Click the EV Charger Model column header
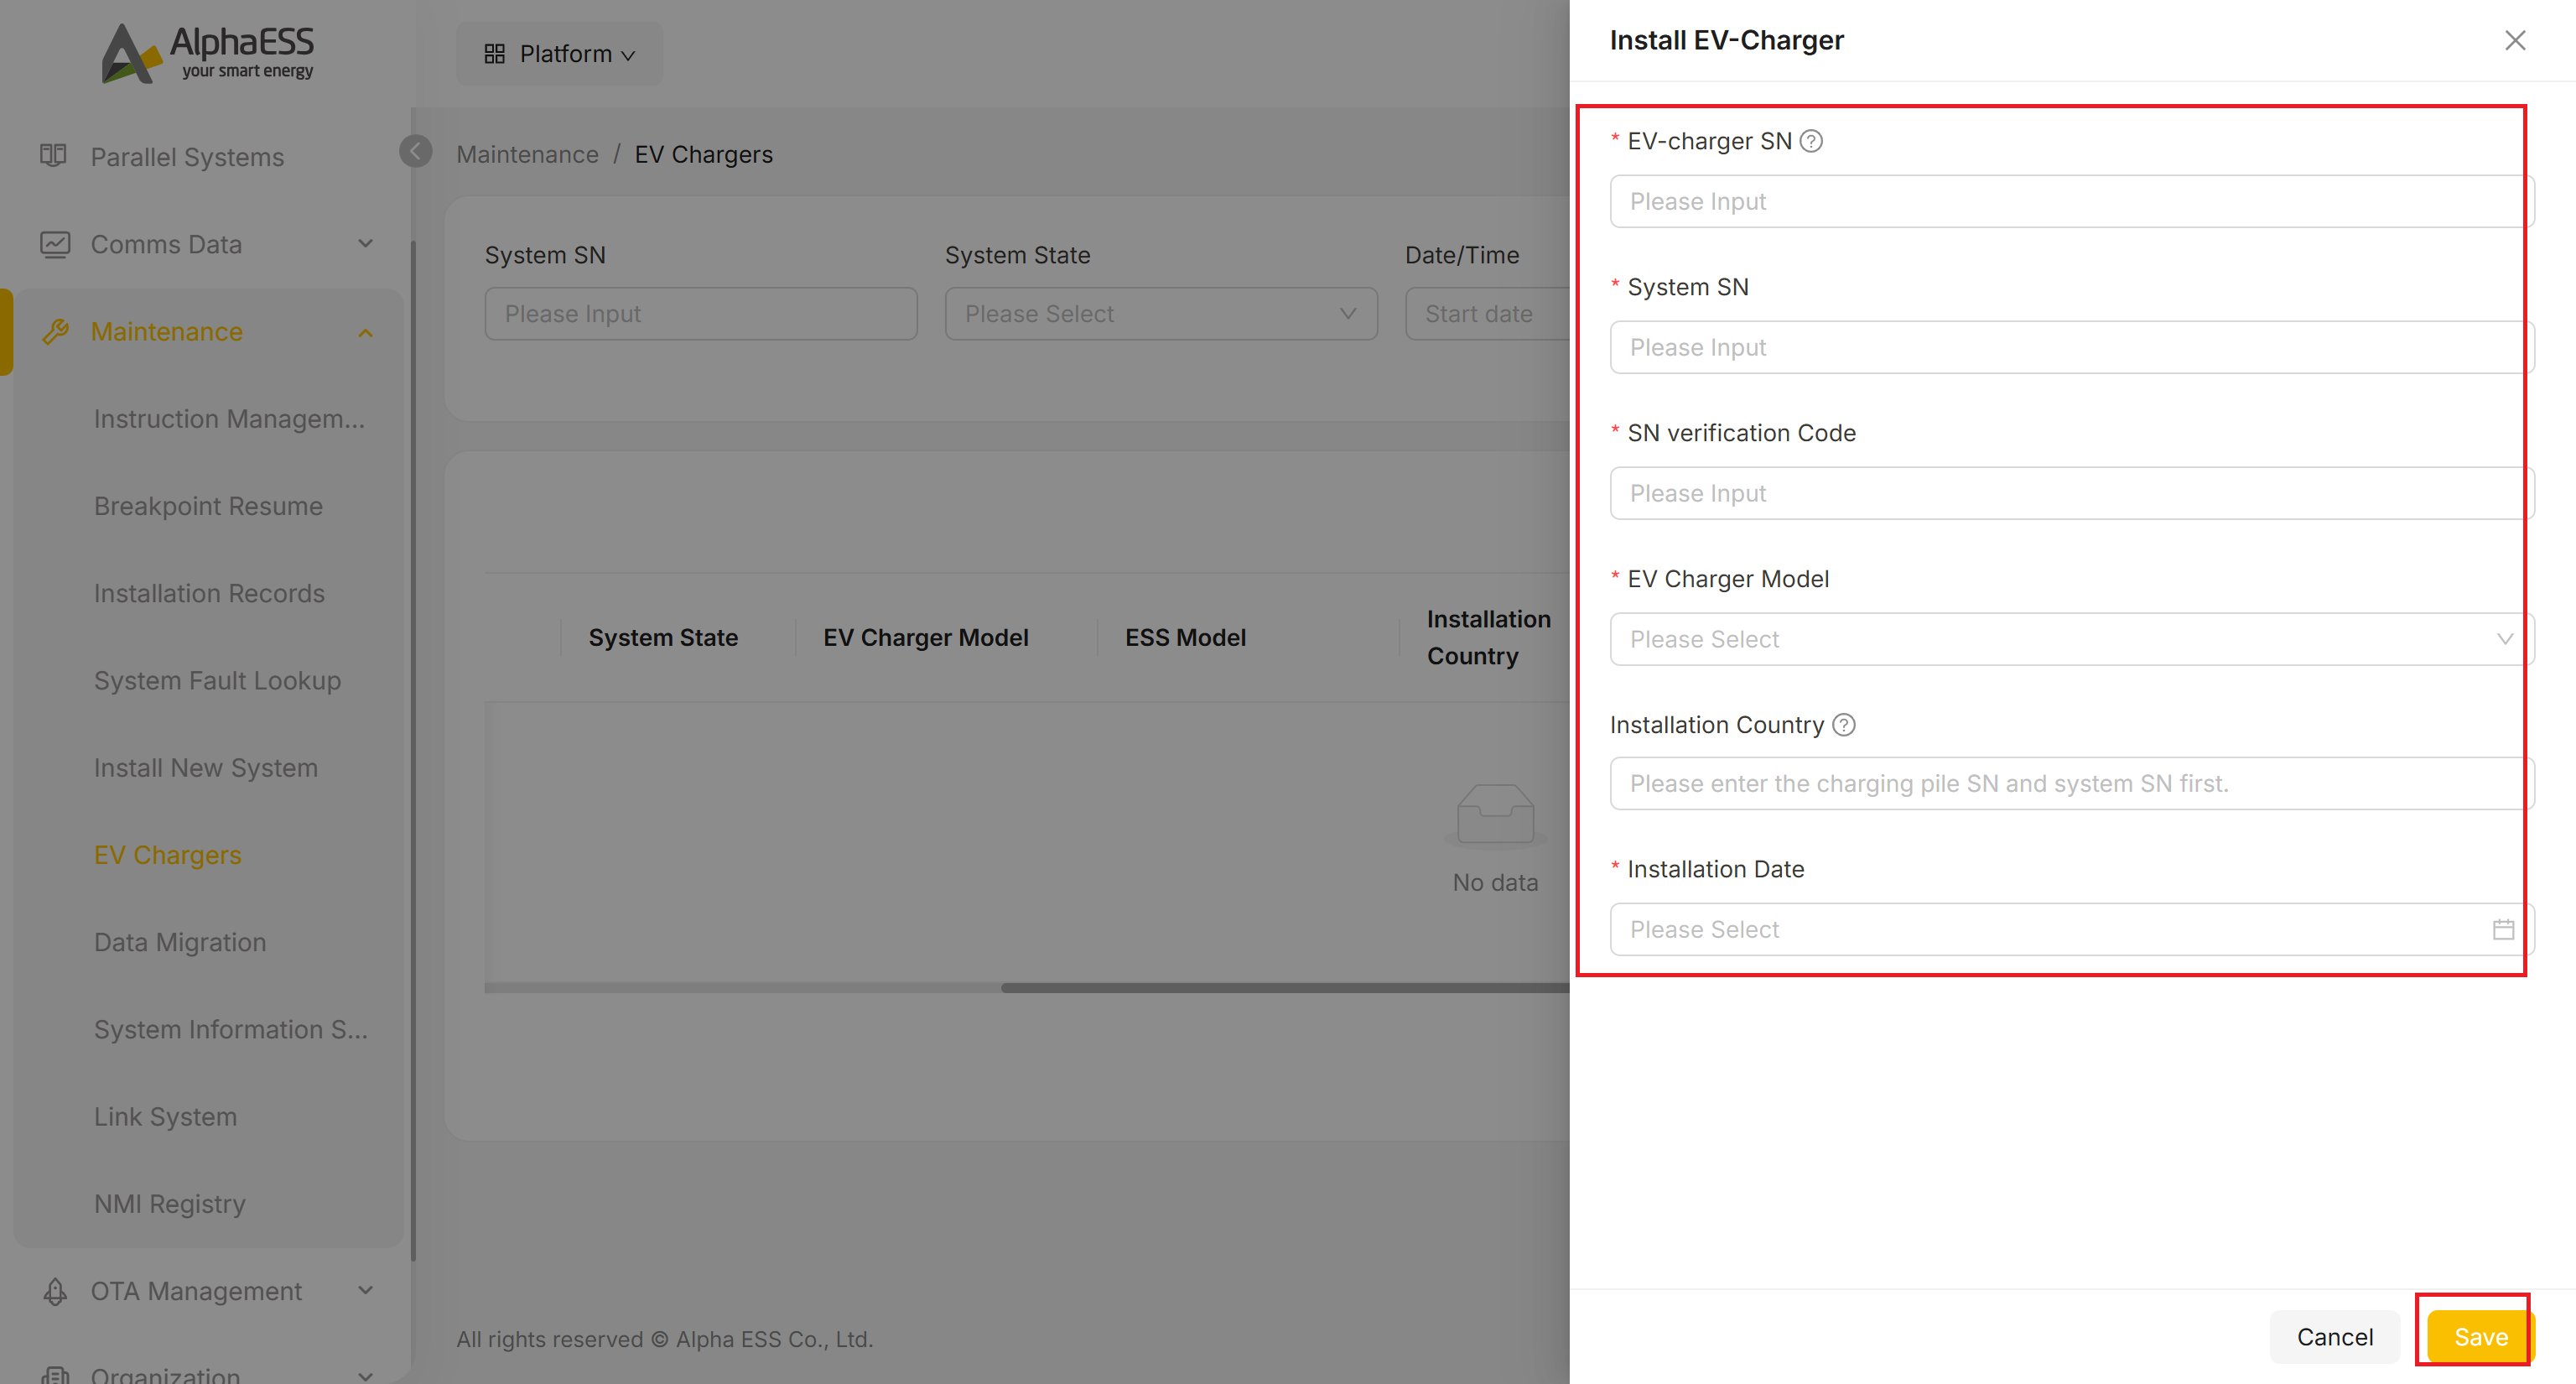Viewport: 2576px width, 1384px height. tap(925, 637)
